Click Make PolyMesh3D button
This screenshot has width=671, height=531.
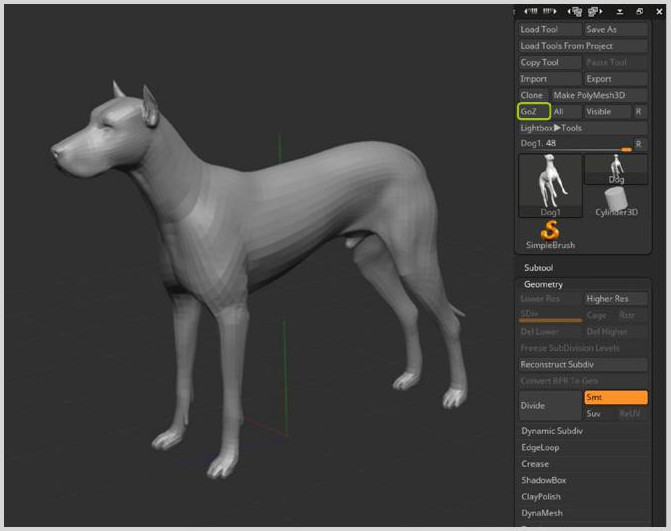pyautogui.click(x=599, y=95)
